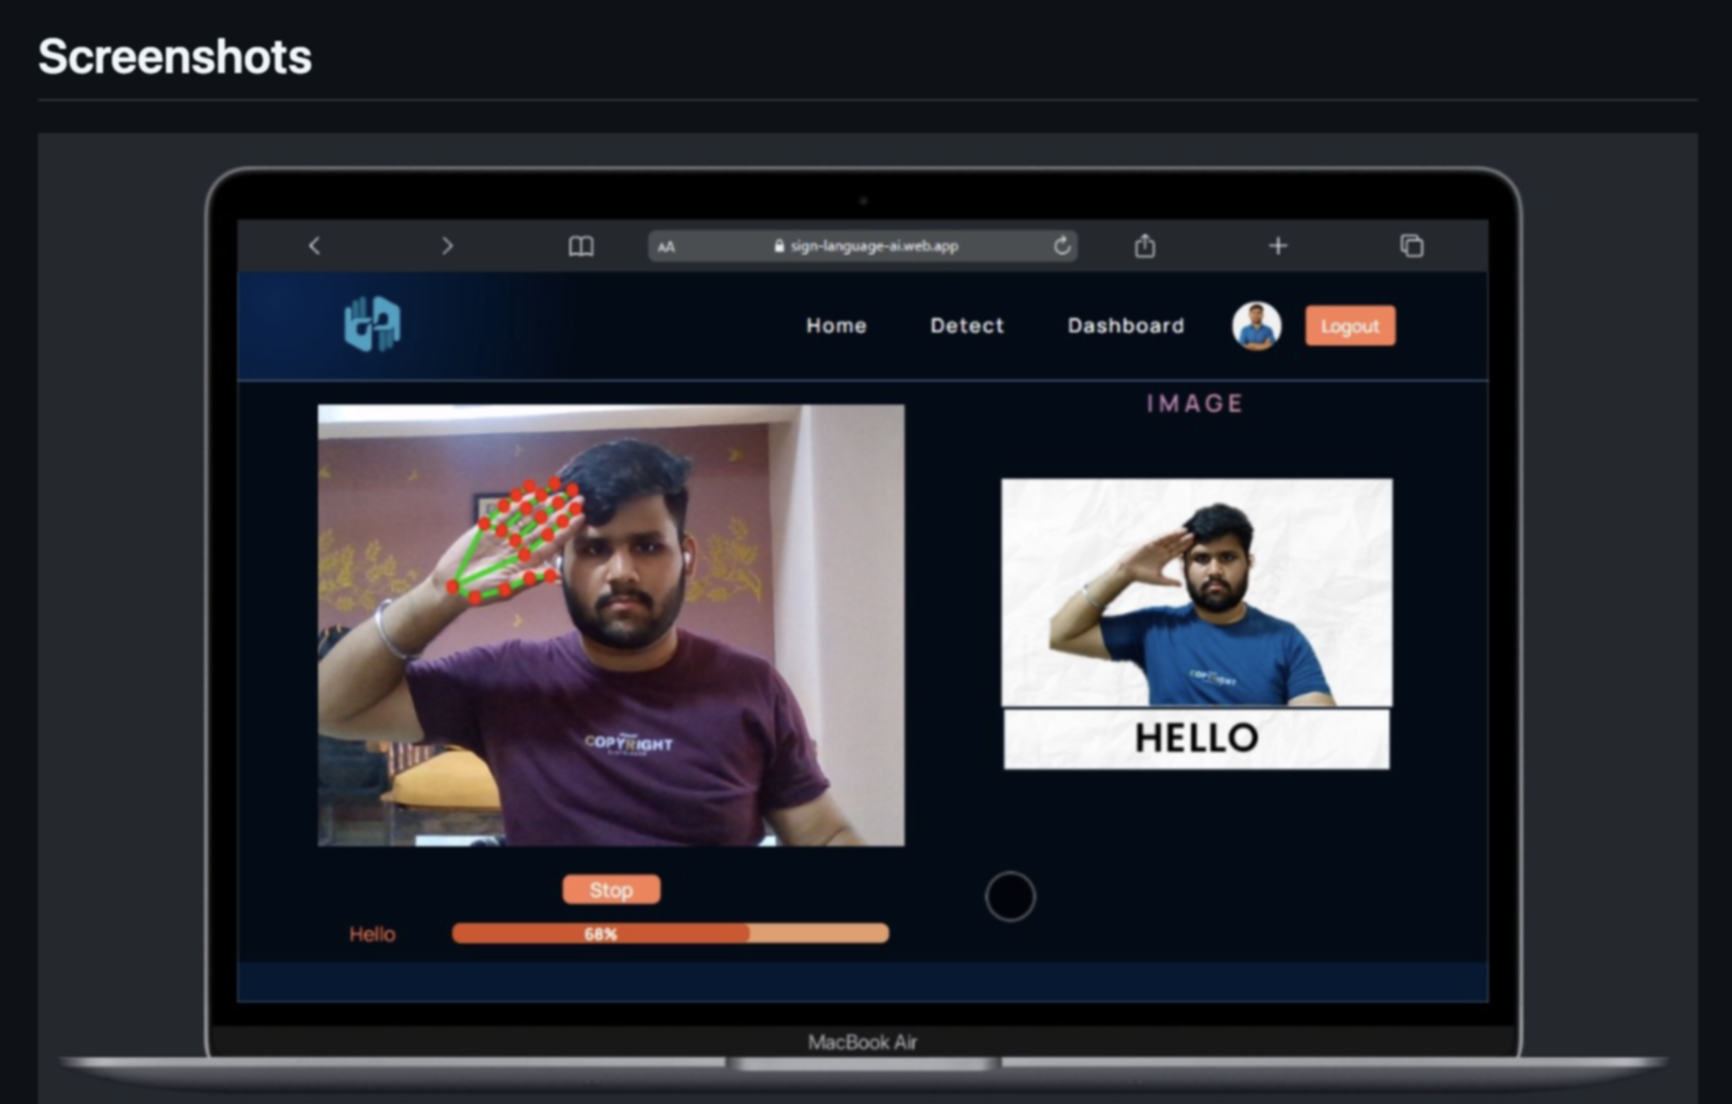Click the 68% confidence progress bar
1732x1104 pixels.
click(670, 934)
